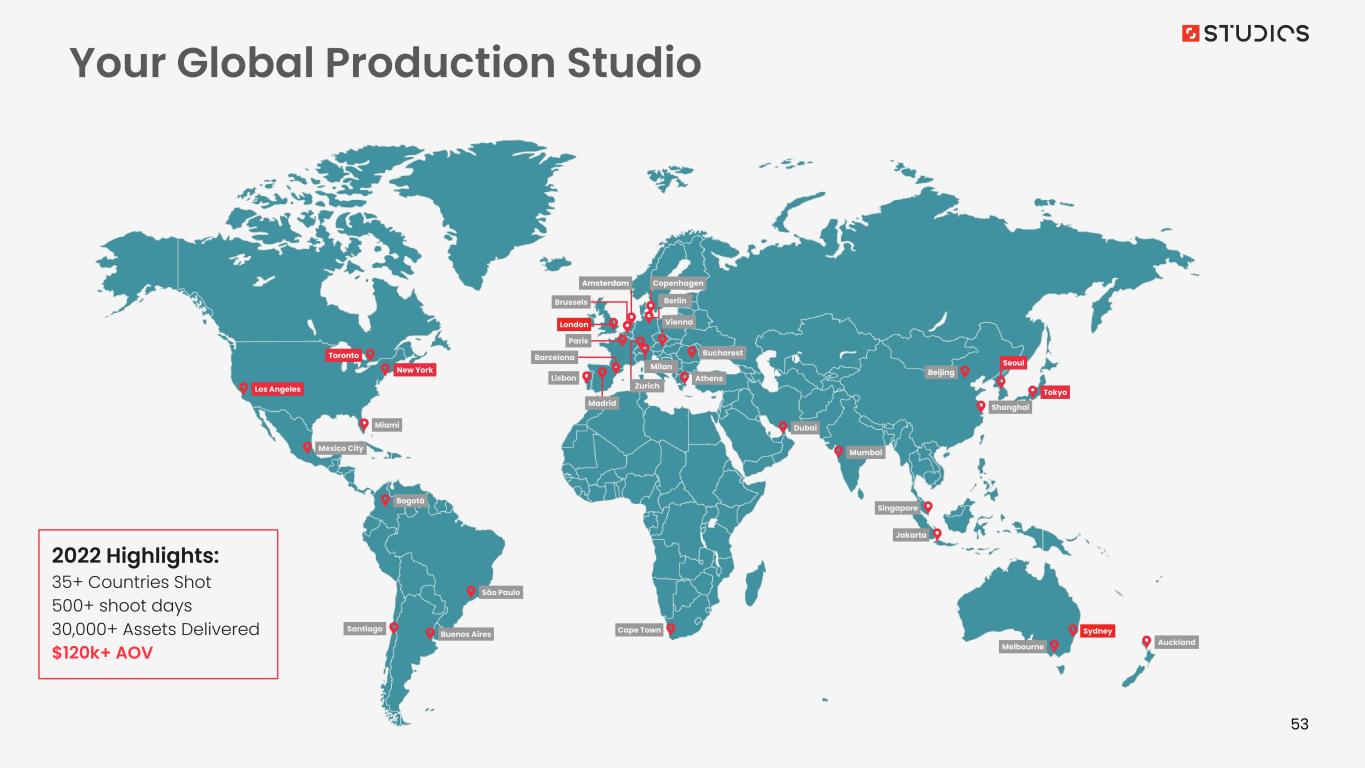Select the Mumbai location pin

pyautogui.click(x=839, y=451)
